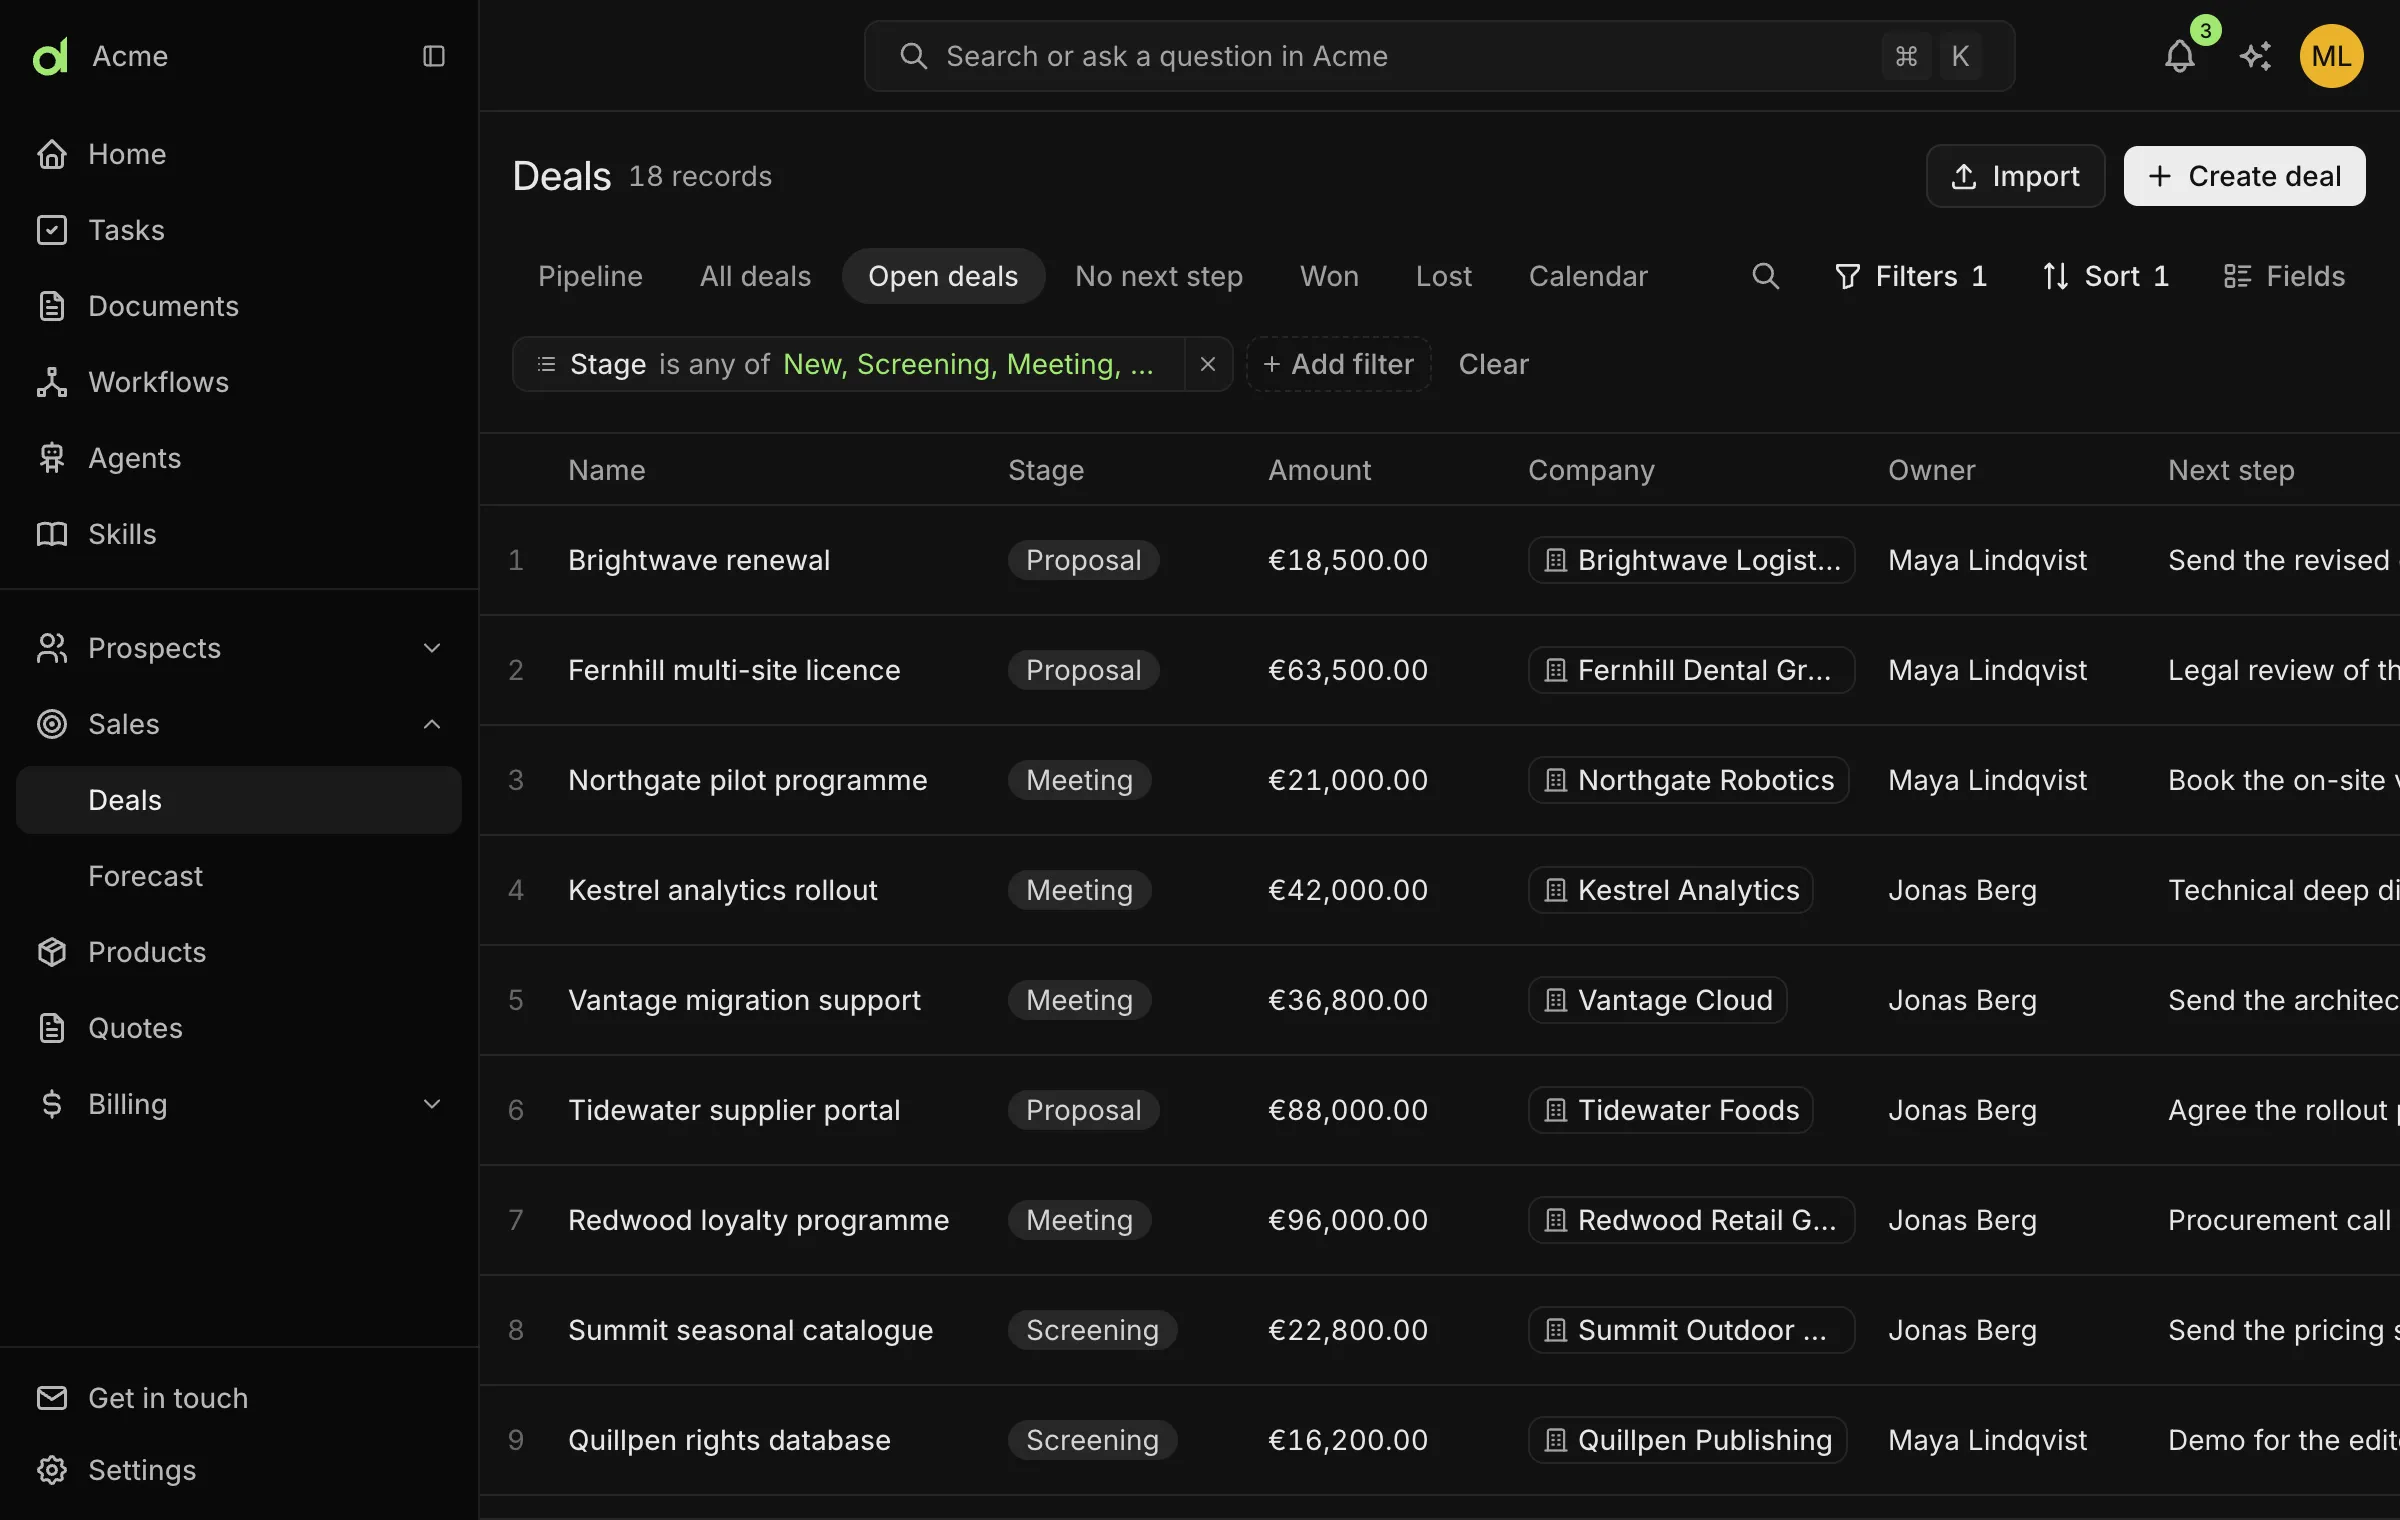Open Products in the sidebar
2400x1520 pixels.
coord(239,952)
